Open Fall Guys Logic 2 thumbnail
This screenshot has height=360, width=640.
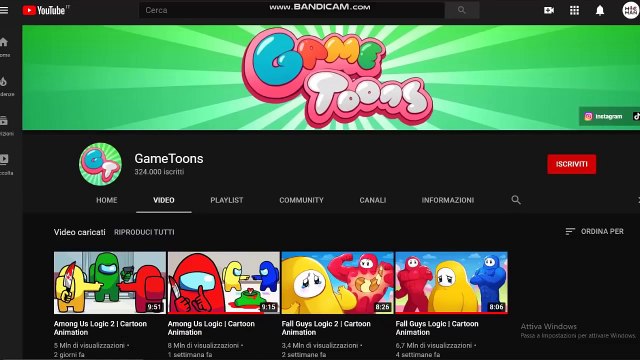click(x=338, y=282)
